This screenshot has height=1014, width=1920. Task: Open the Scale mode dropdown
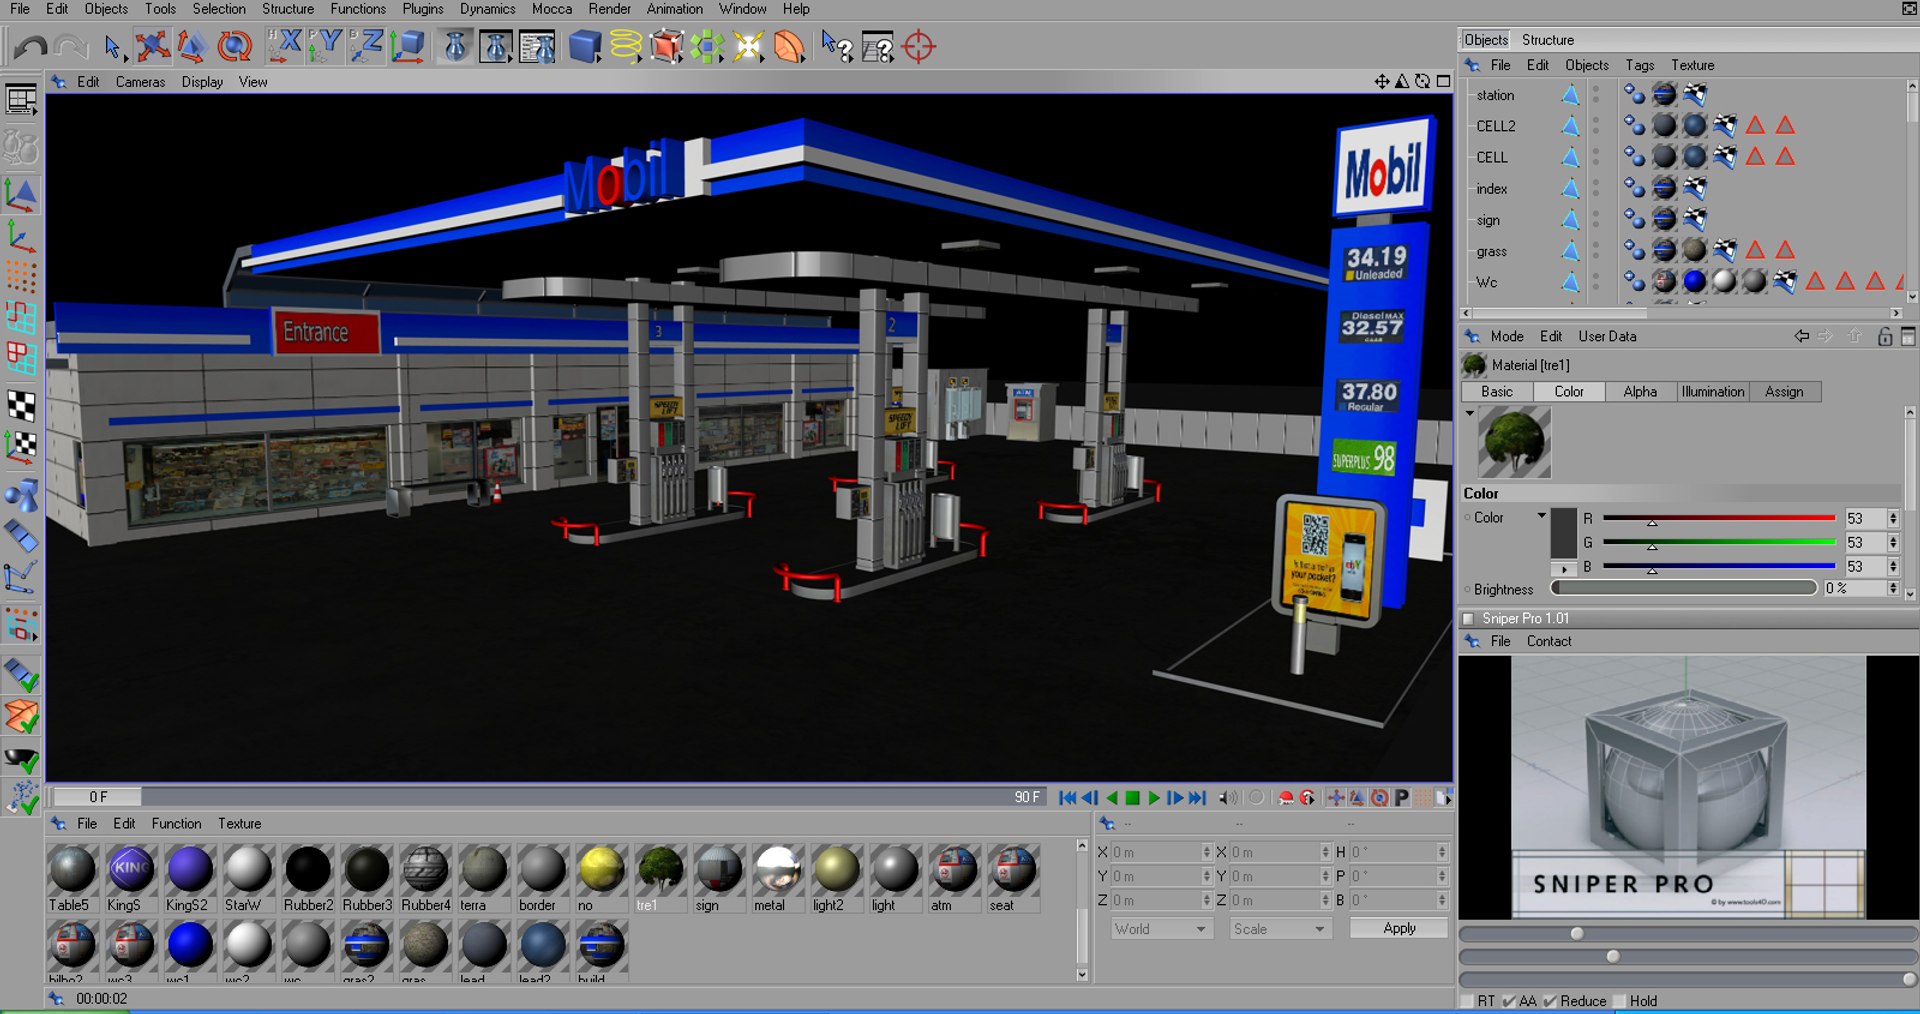pyautogui.click(x=1278, y=929)
